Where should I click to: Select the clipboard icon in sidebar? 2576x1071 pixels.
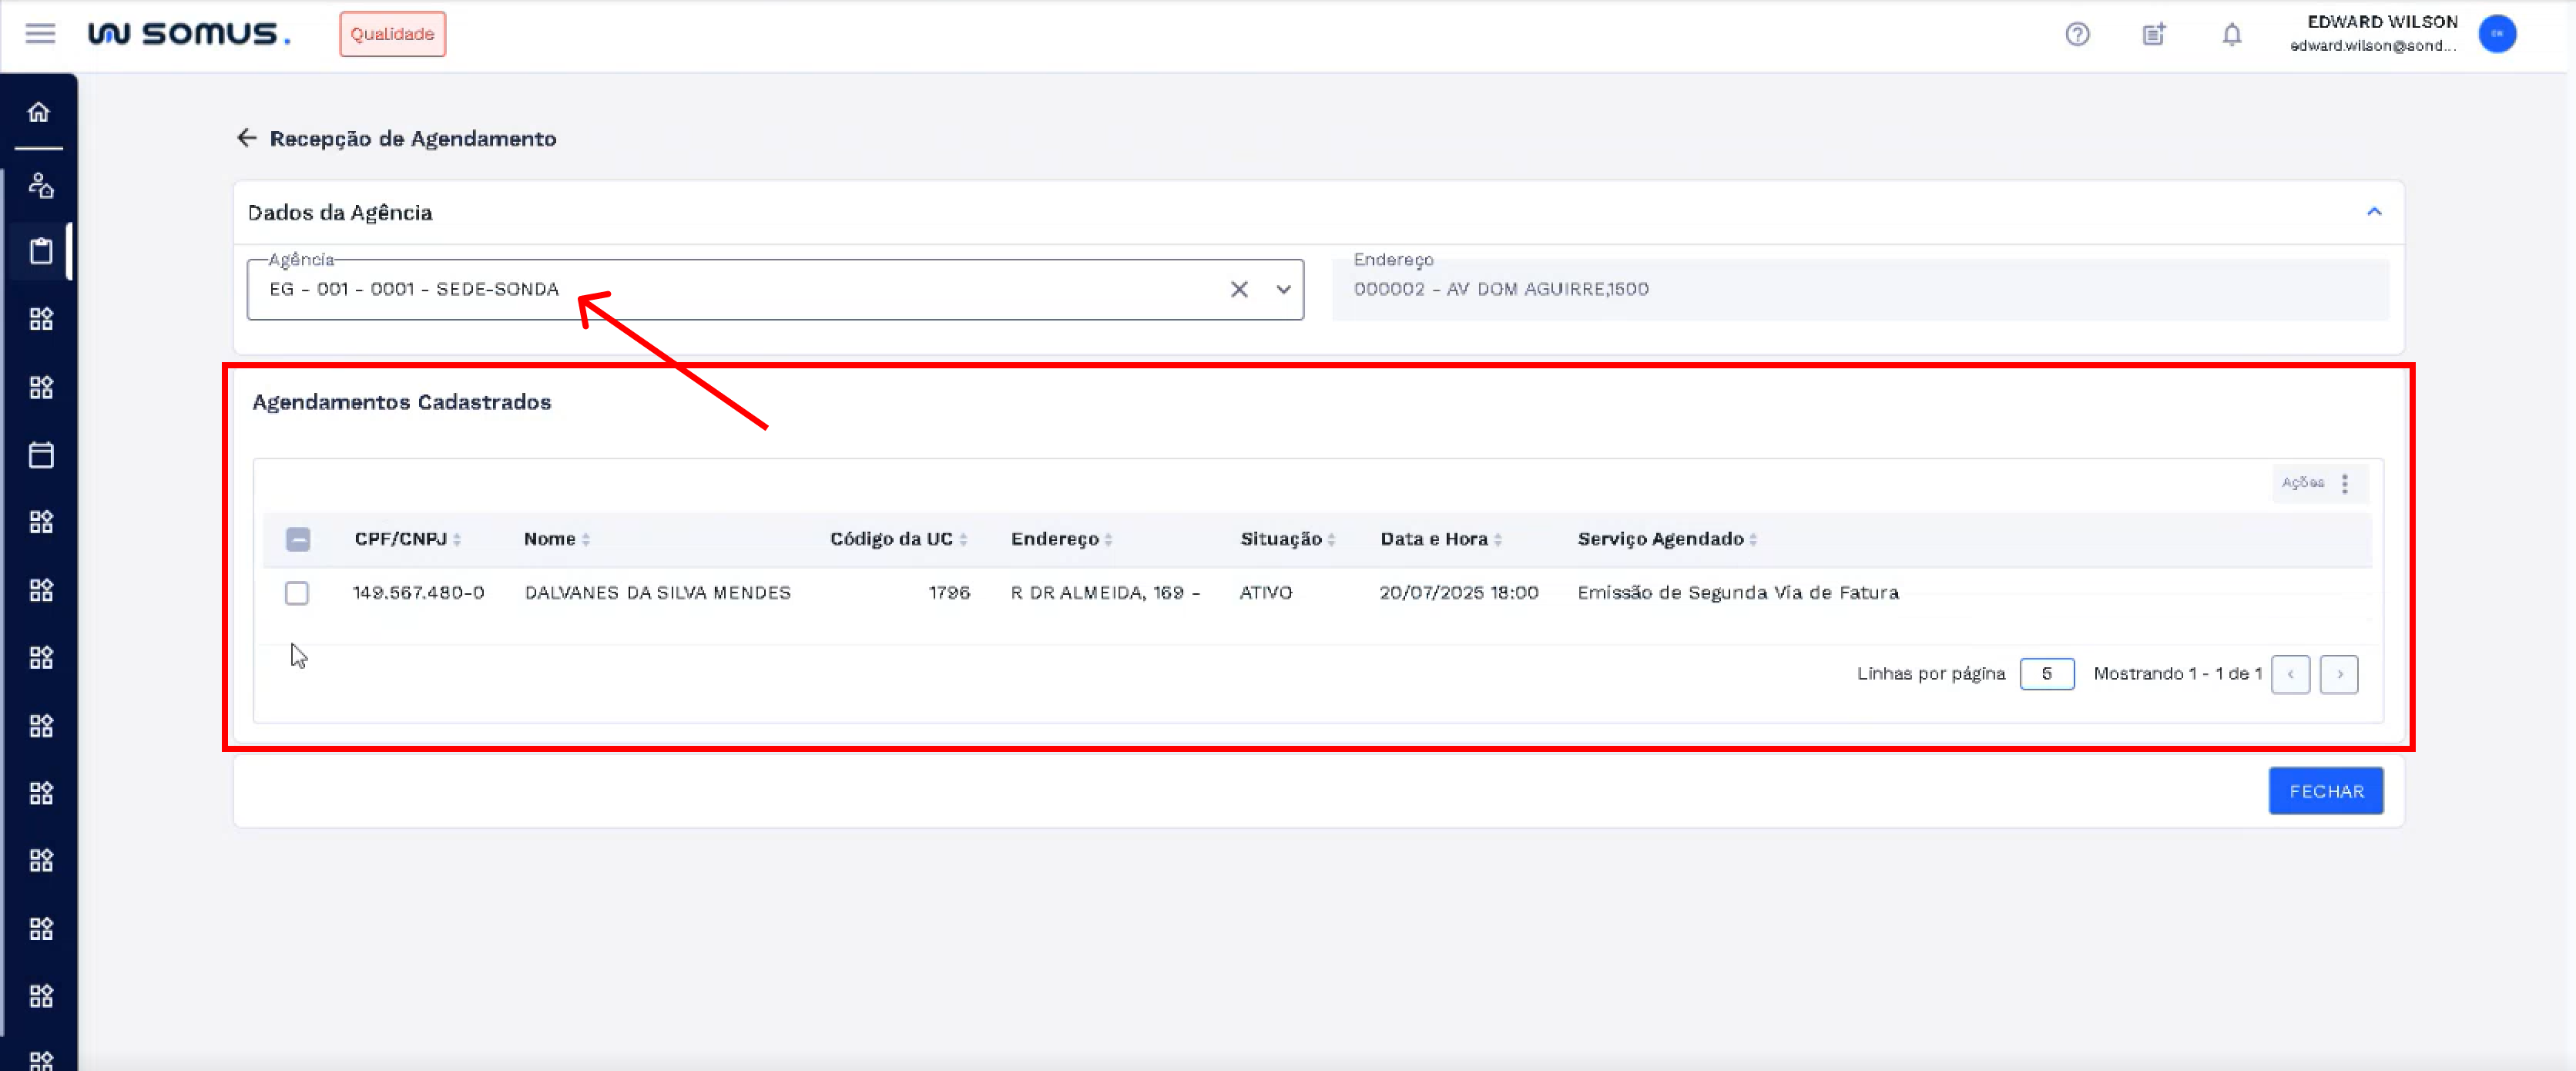(41, 251)
